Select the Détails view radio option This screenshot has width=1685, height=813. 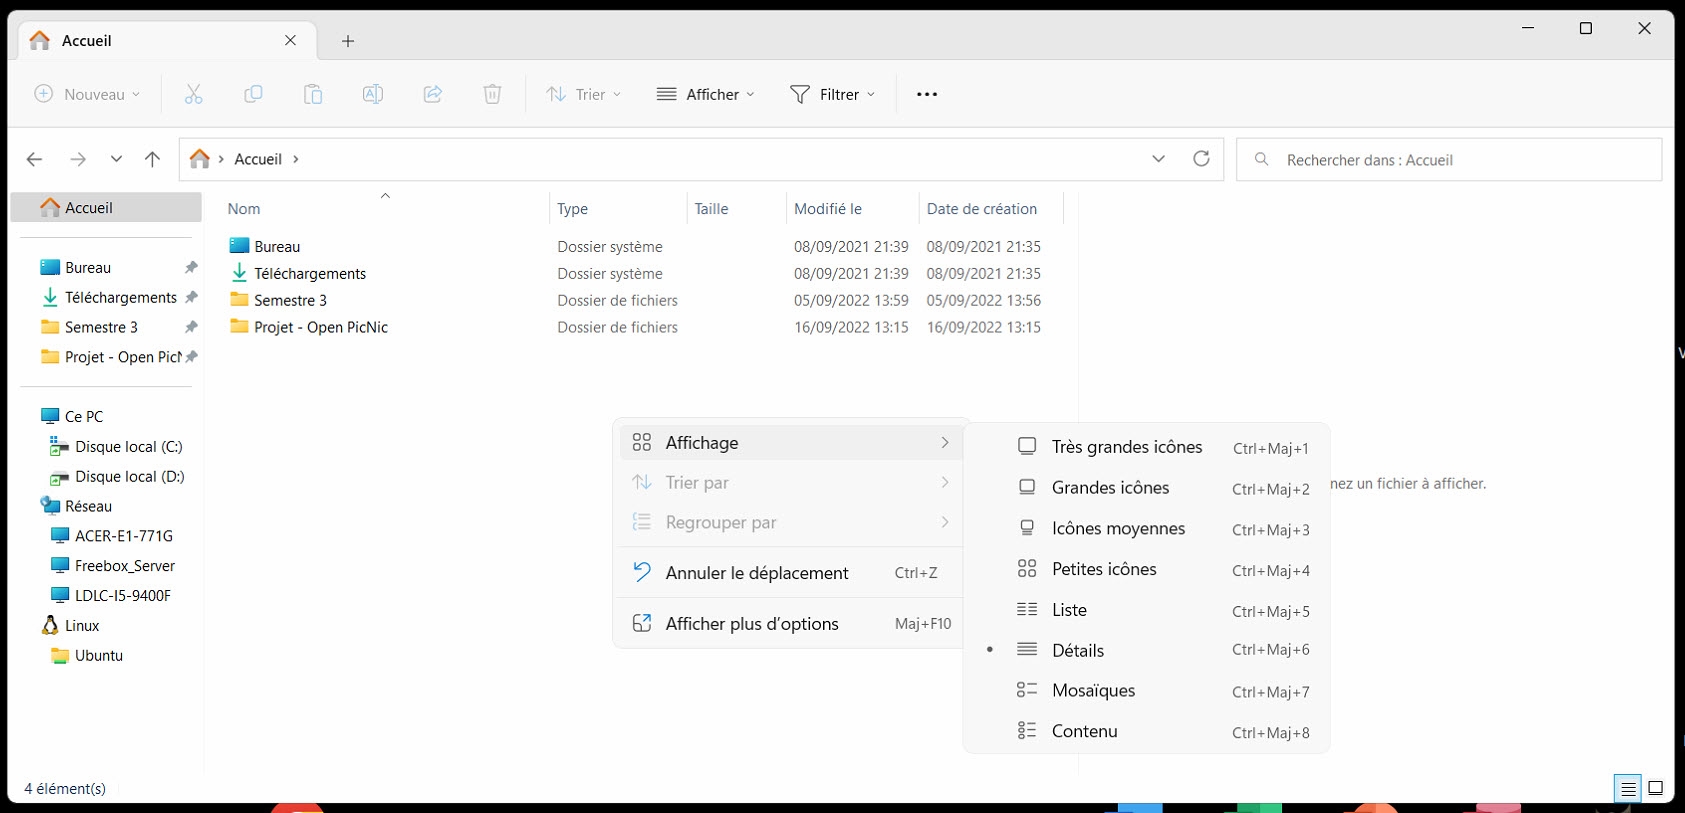(x=1078, y=650)
